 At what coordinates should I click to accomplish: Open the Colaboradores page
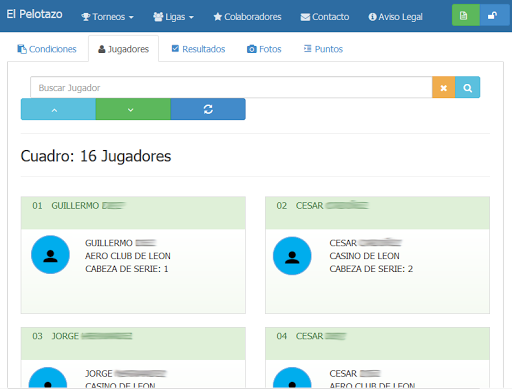click(x=247, y=17)
